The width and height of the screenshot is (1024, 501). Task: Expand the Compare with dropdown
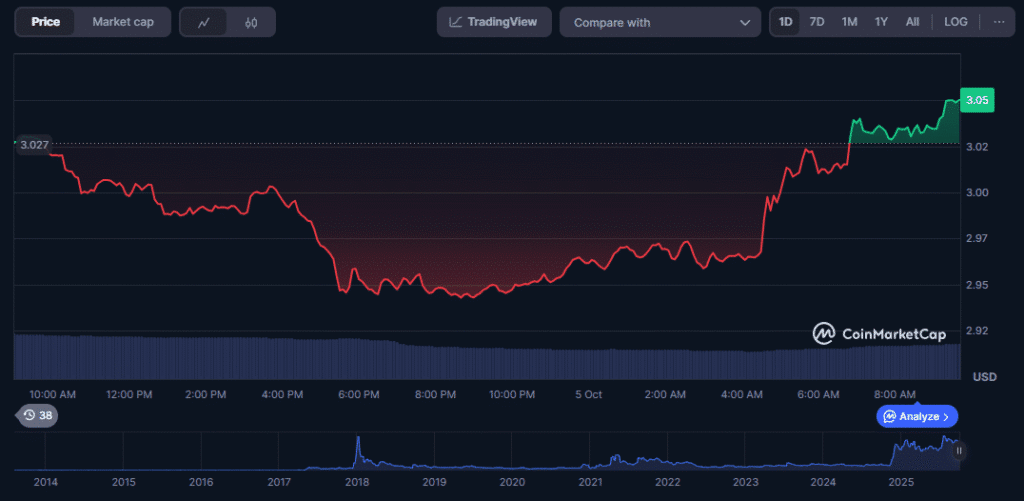660,22
